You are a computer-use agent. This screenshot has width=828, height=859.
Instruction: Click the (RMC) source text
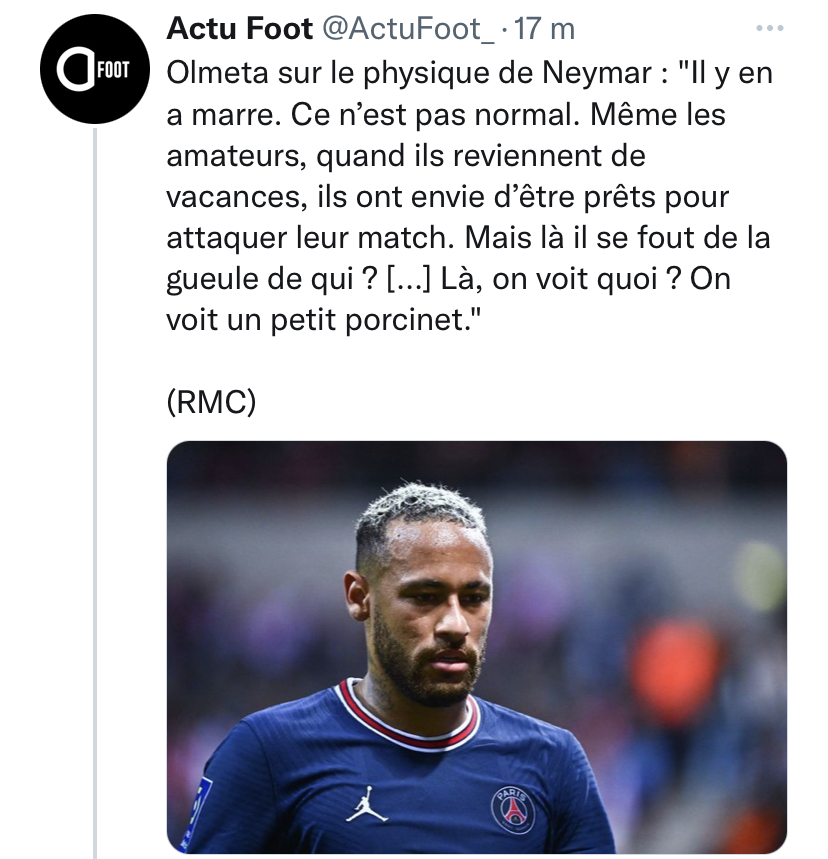[x=211, y=402]
